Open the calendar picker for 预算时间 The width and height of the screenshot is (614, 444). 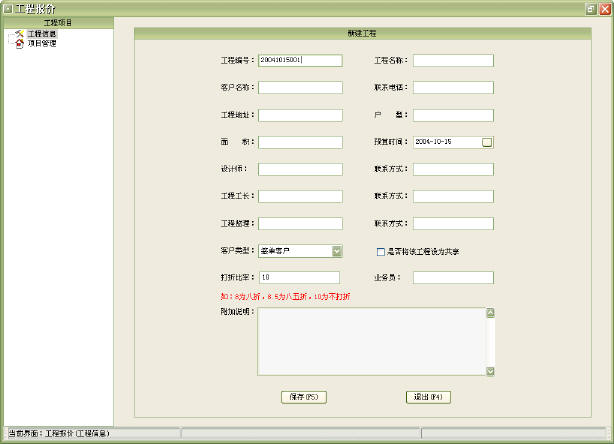pos(487,142)
